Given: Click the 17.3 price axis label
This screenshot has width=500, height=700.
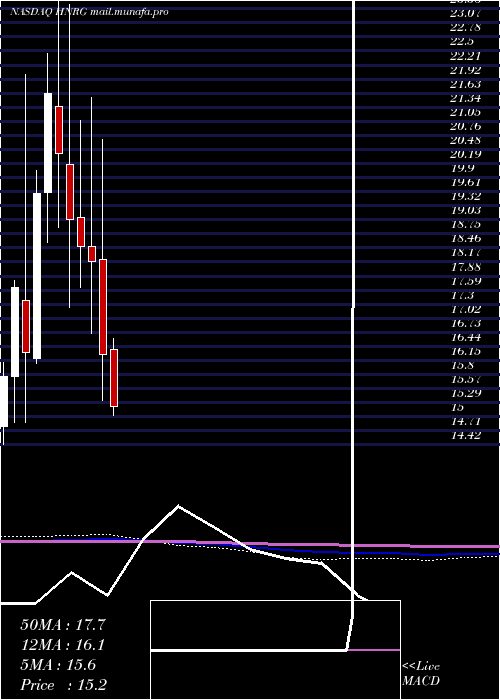Looking at the screenshot, I should pyautogui.click(x=463, y=295).
